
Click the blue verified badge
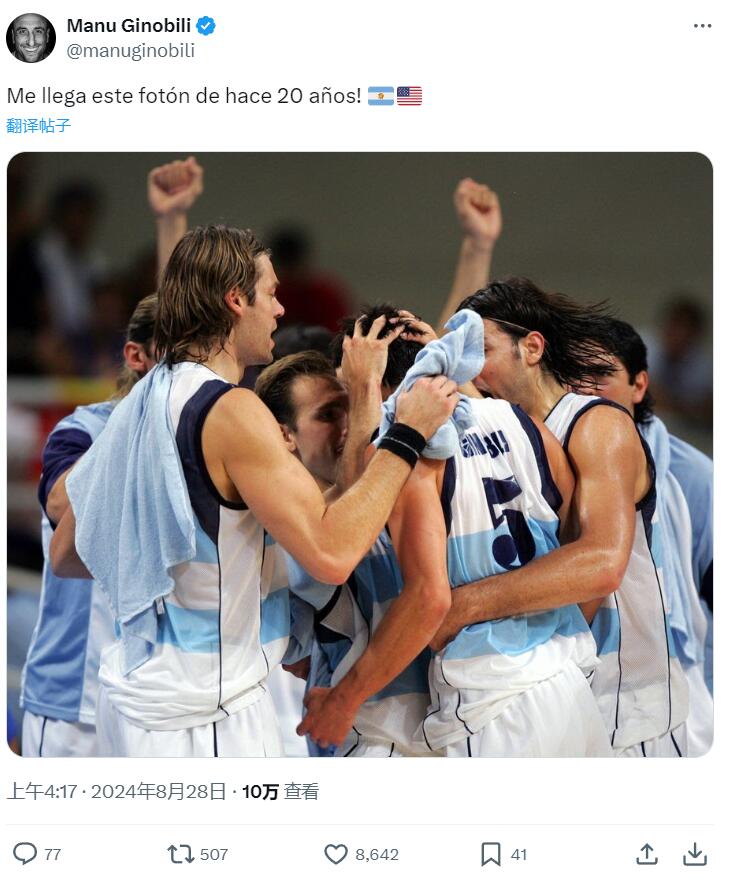click(x=206, y=26)
